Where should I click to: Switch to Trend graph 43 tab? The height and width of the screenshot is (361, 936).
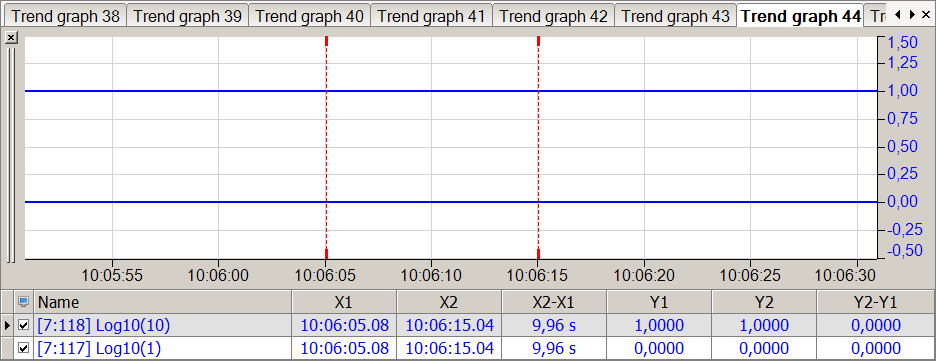tap(676, 16)
